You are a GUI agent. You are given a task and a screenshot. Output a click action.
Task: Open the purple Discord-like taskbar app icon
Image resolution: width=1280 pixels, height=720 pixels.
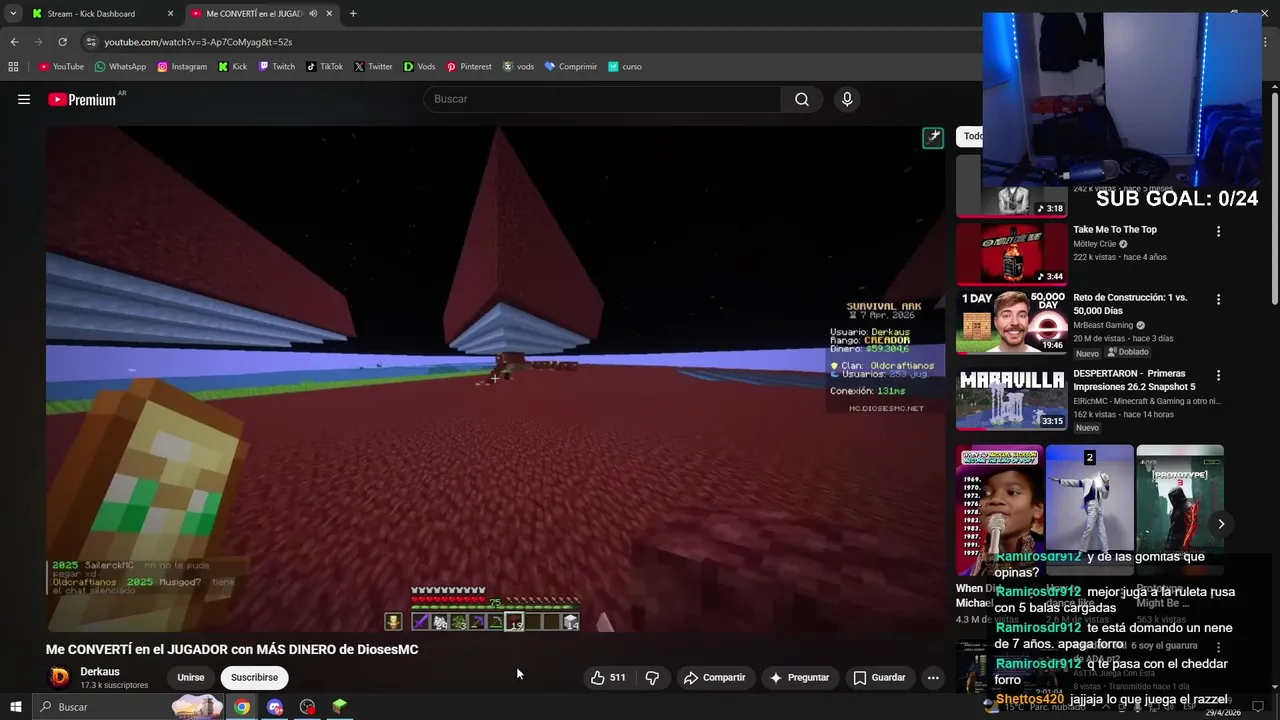[x=275, y=707]
